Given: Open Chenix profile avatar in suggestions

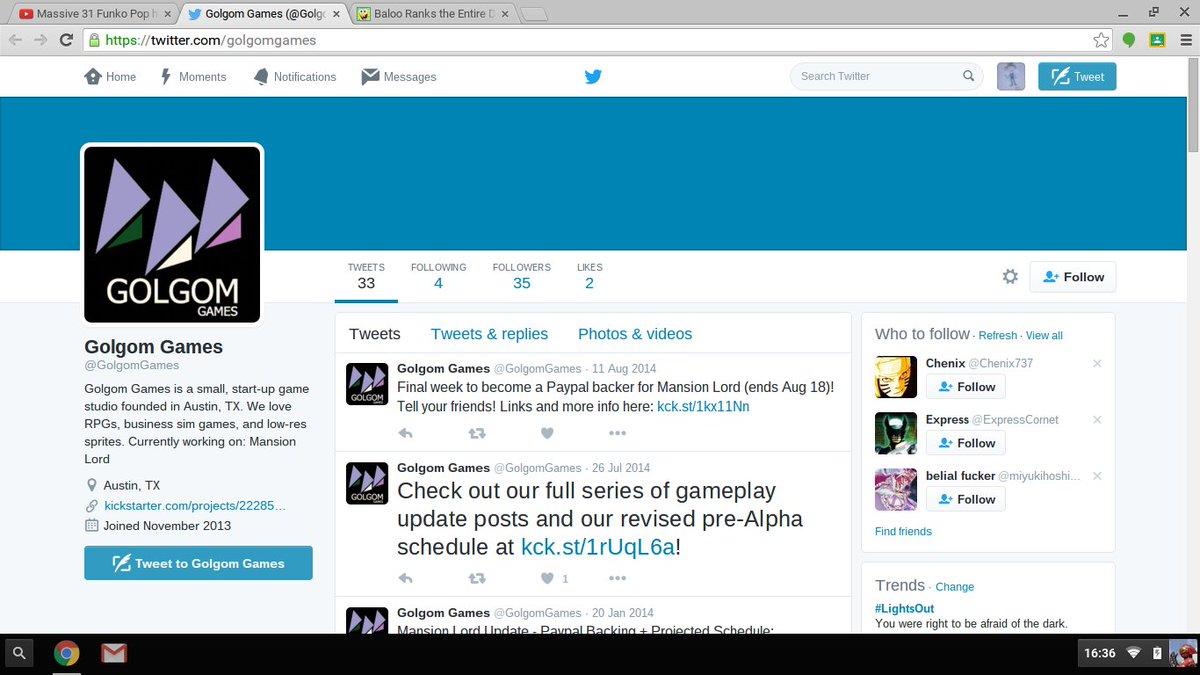Looking at the screenshot, I should click(x=896, y=377).
